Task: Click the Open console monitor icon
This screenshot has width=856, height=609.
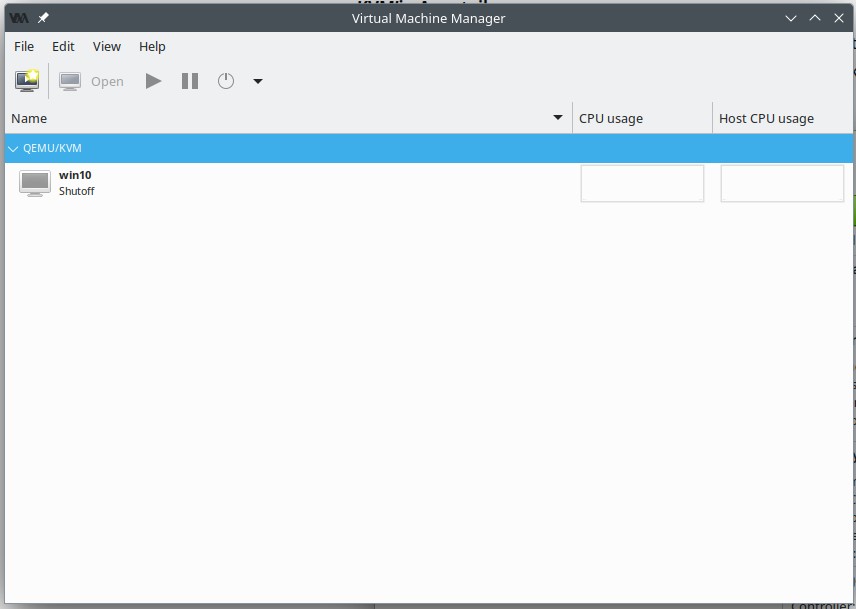Action: 70,81
